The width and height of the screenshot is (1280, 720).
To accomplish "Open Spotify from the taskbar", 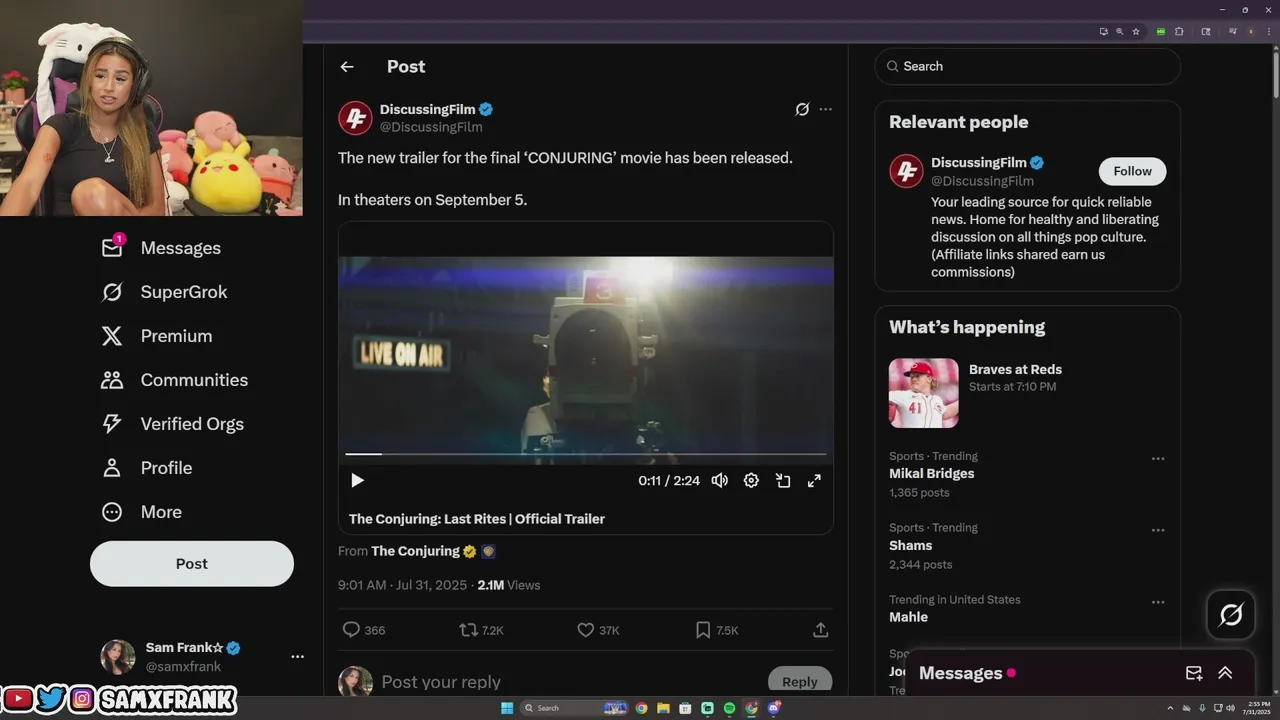I will (729, 708).
